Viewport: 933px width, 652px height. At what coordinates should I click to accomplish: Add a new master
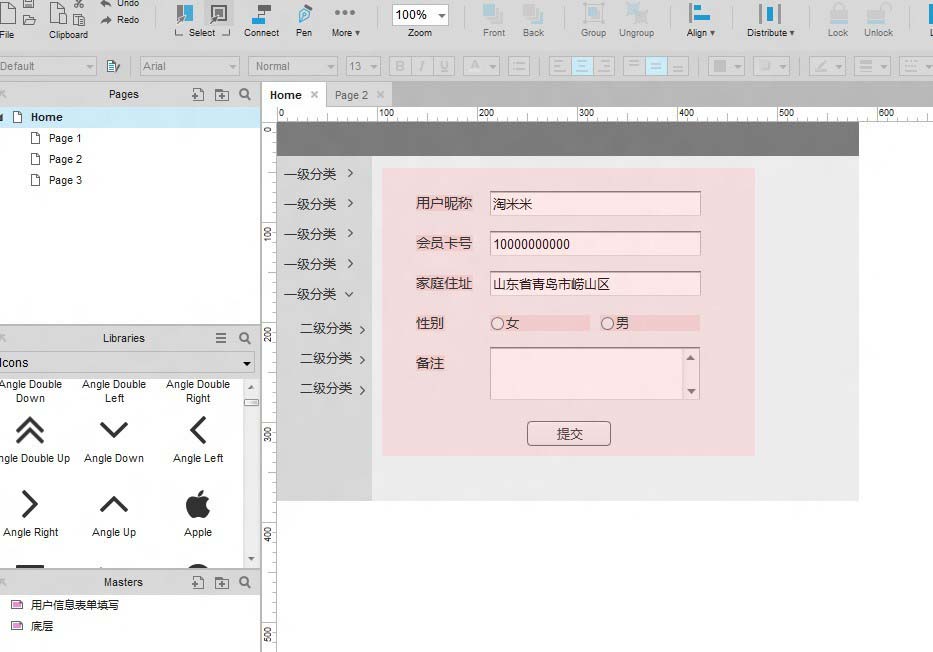tap(198, 582)
